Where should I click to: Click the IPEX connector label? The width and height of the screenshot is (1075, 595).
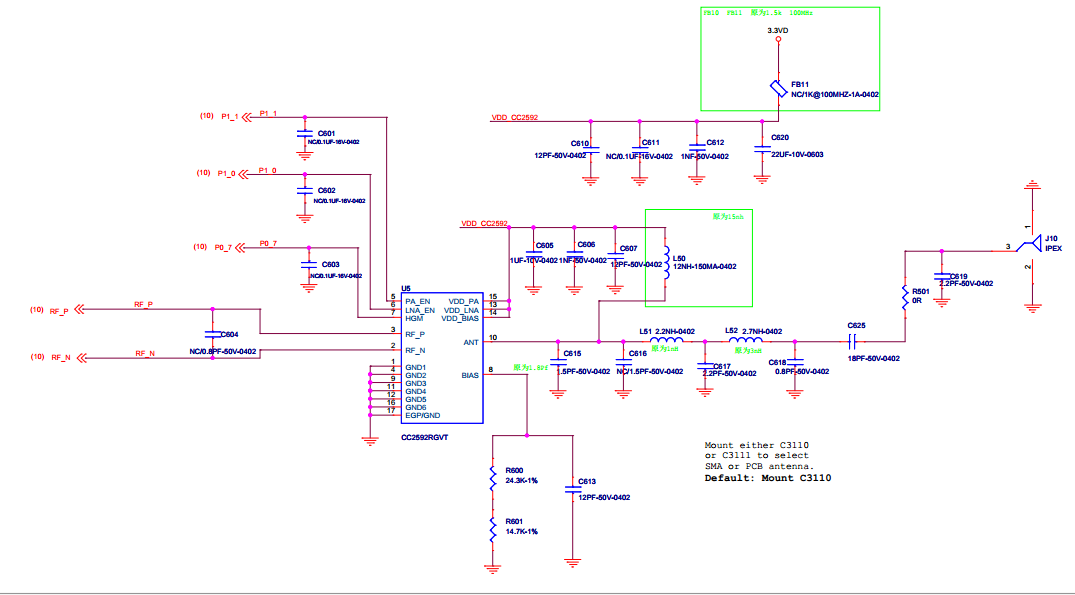point(1053,248)
